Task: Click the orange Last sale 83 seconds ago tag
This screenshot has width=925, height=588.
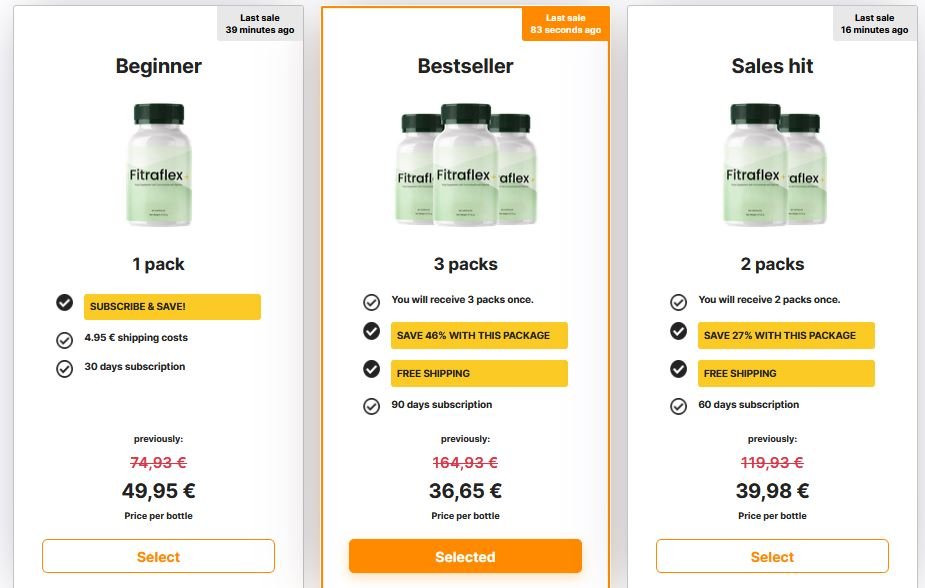Action: pos(565,24)
